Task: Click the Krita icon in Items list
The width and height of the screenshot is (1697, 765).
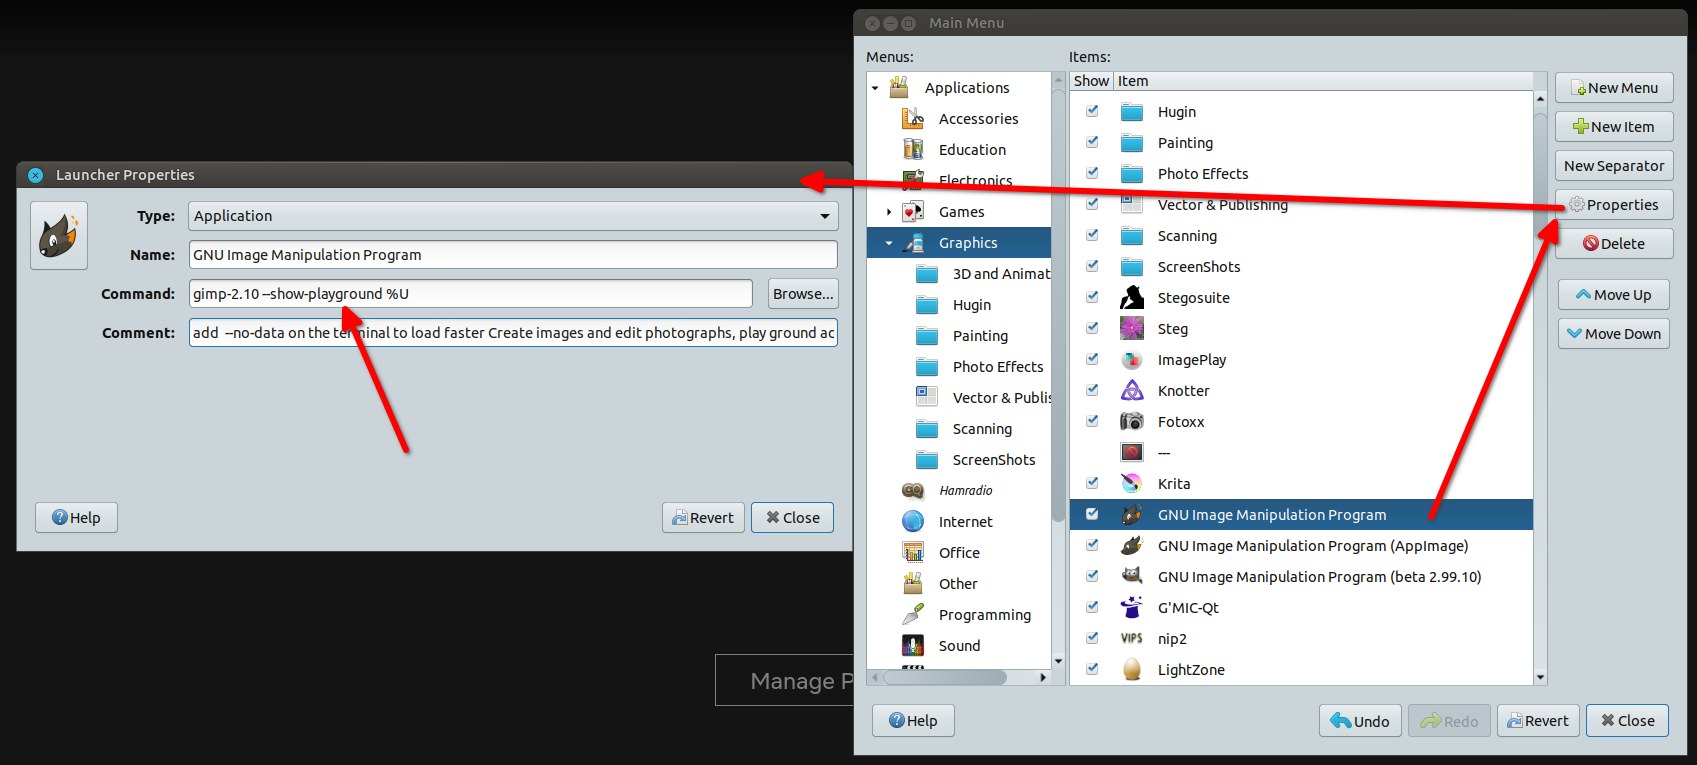Action: pyautogui.click(x=1132, y=484)
